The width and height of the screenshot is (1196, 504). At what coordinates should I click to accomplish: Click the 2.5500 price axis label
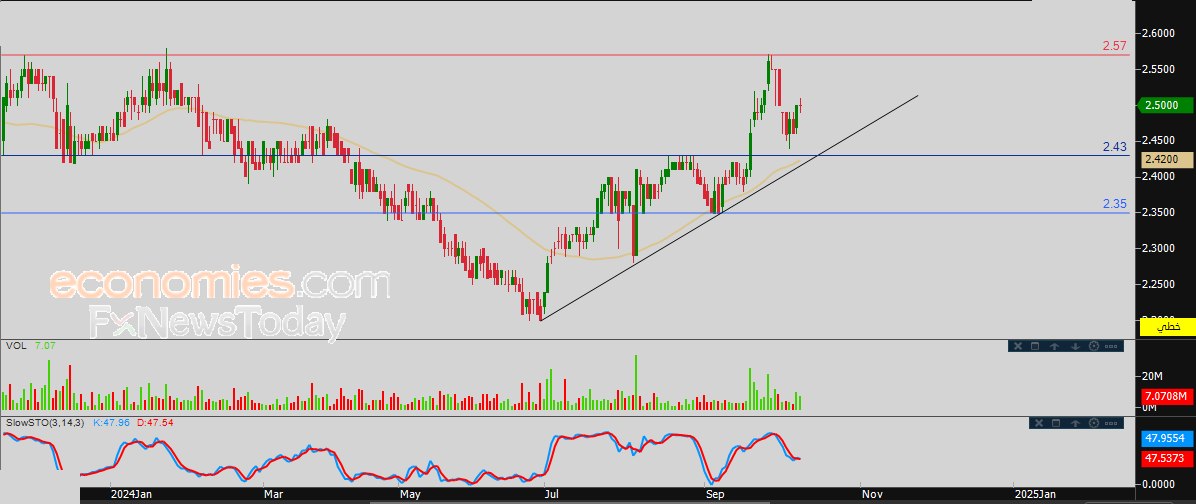pos(1159,69)
